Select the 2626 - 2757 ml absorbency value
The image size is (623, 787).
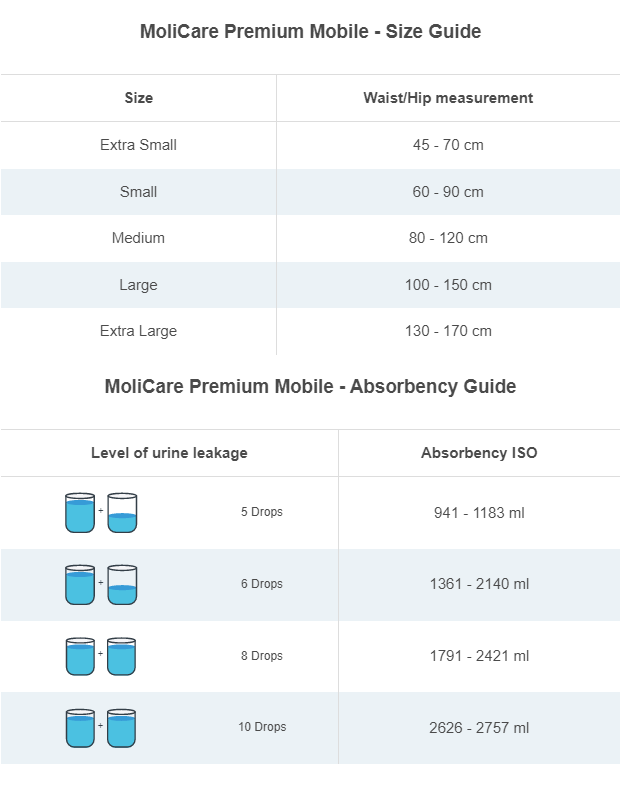[x=479, y=728]
